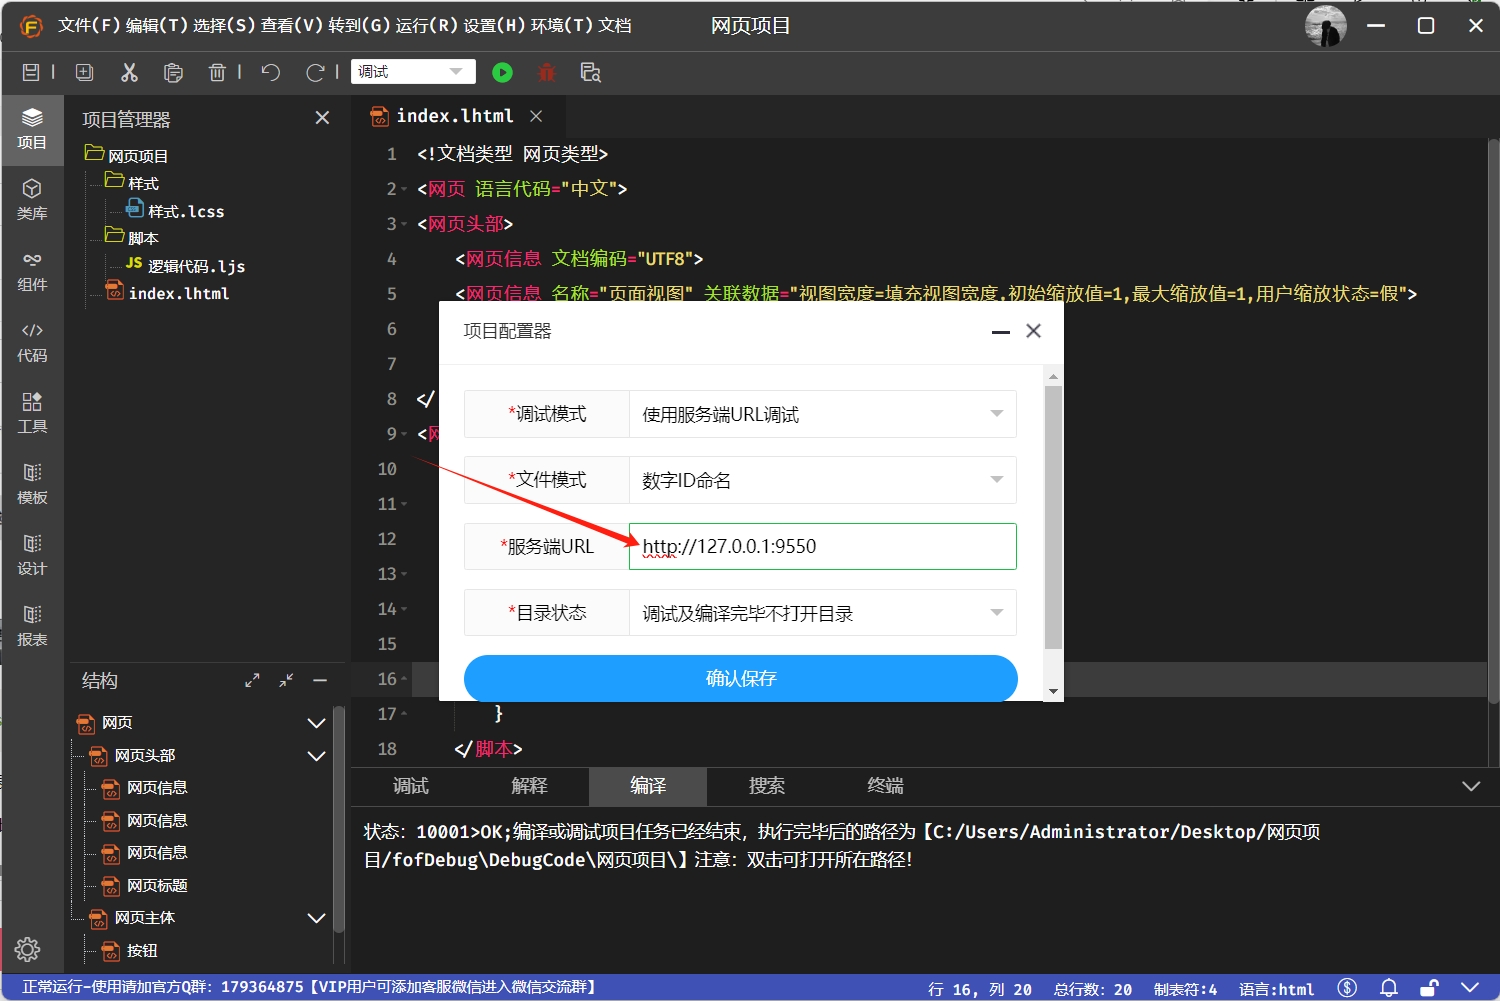Open the 运行(R) menu
Viewport: 1500px width, 1001px height.
426,25
